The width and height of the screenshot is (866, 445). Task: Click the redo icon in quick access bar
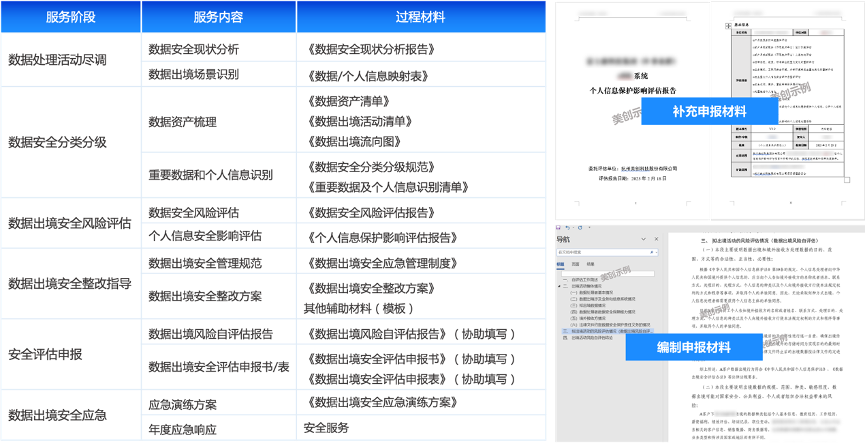coord(580,227)
